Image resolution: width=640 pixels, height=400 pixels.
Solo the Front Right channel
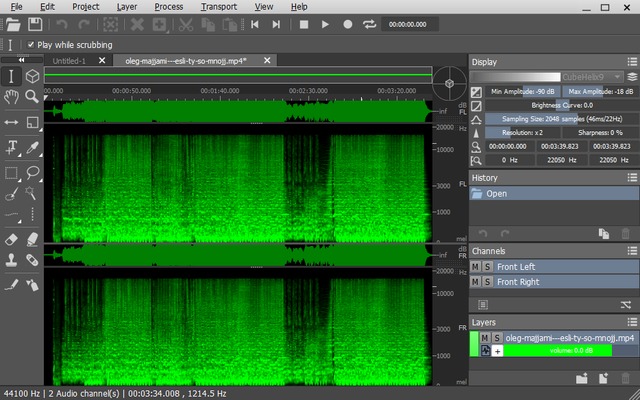487,282
